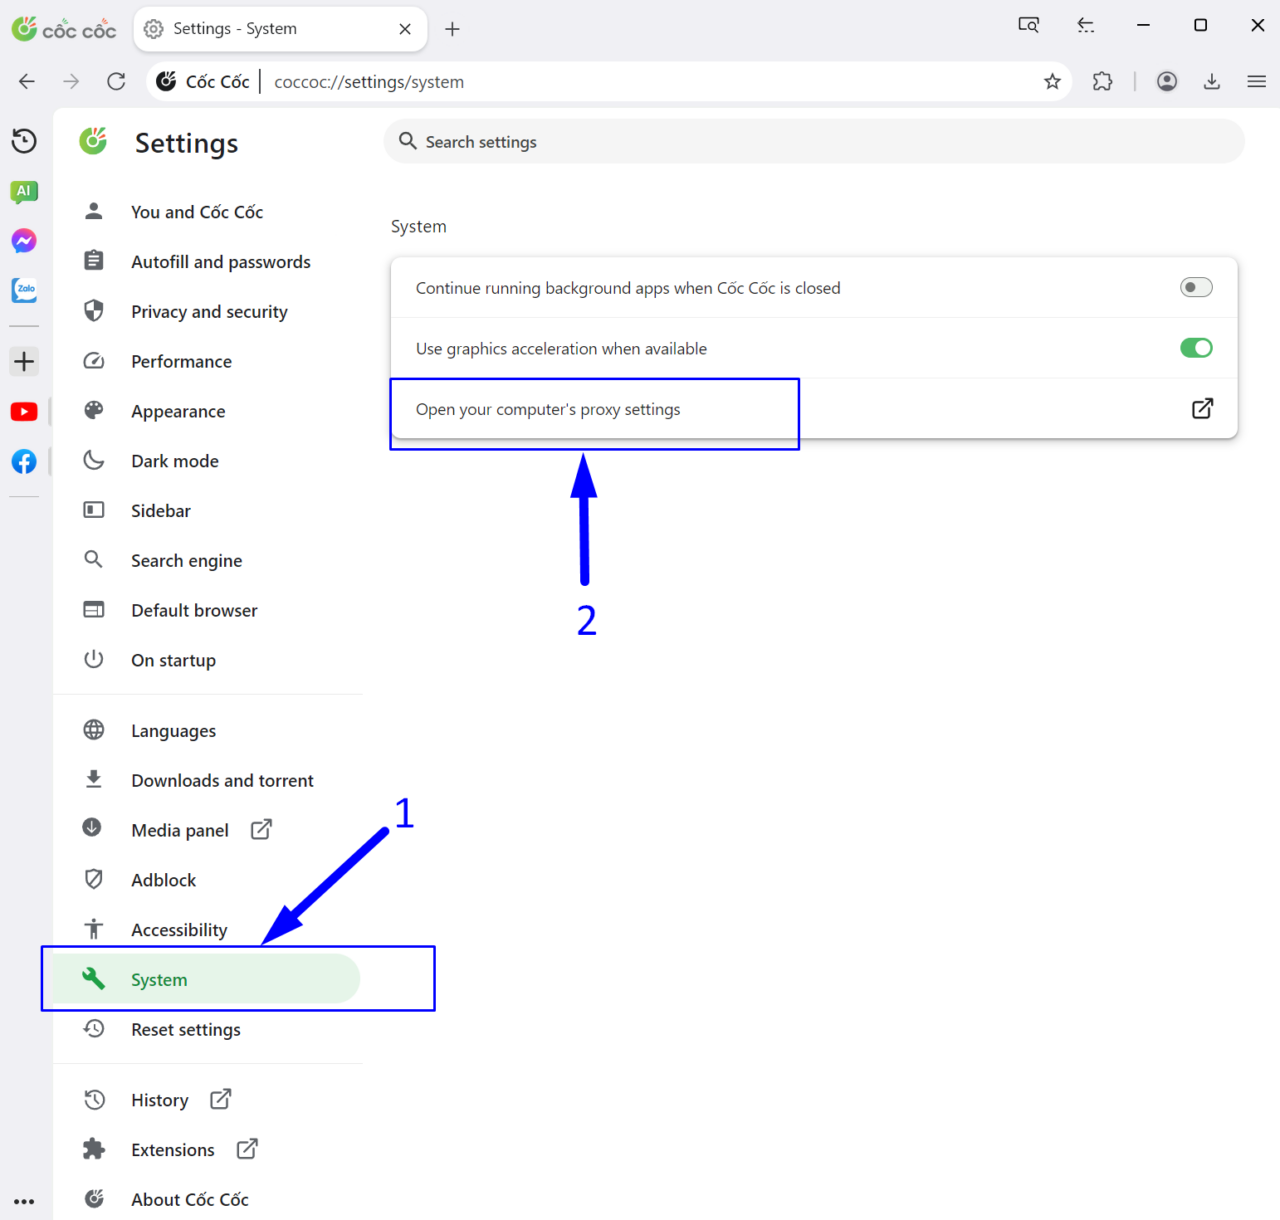Open Messenger in the left sidebar
Image resolution: width=1280 pixels, height=1220 pixels.
tap(24, 241)
